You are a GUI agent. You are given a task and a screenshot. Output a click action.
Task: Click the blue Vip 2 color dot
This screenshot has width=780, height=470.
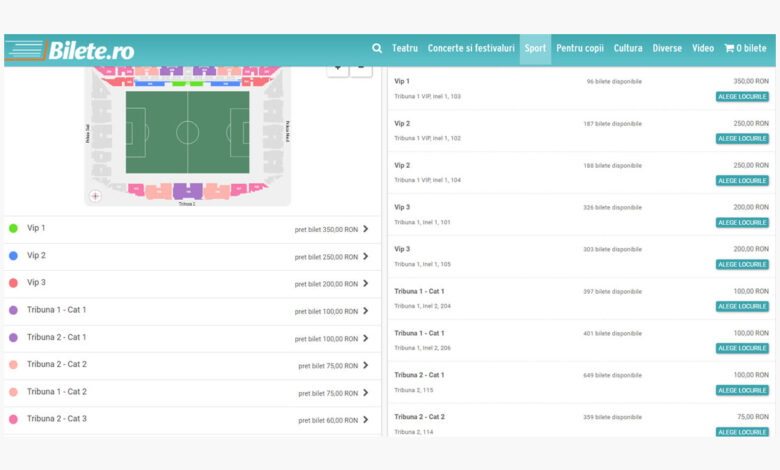(x=13, y=256)
